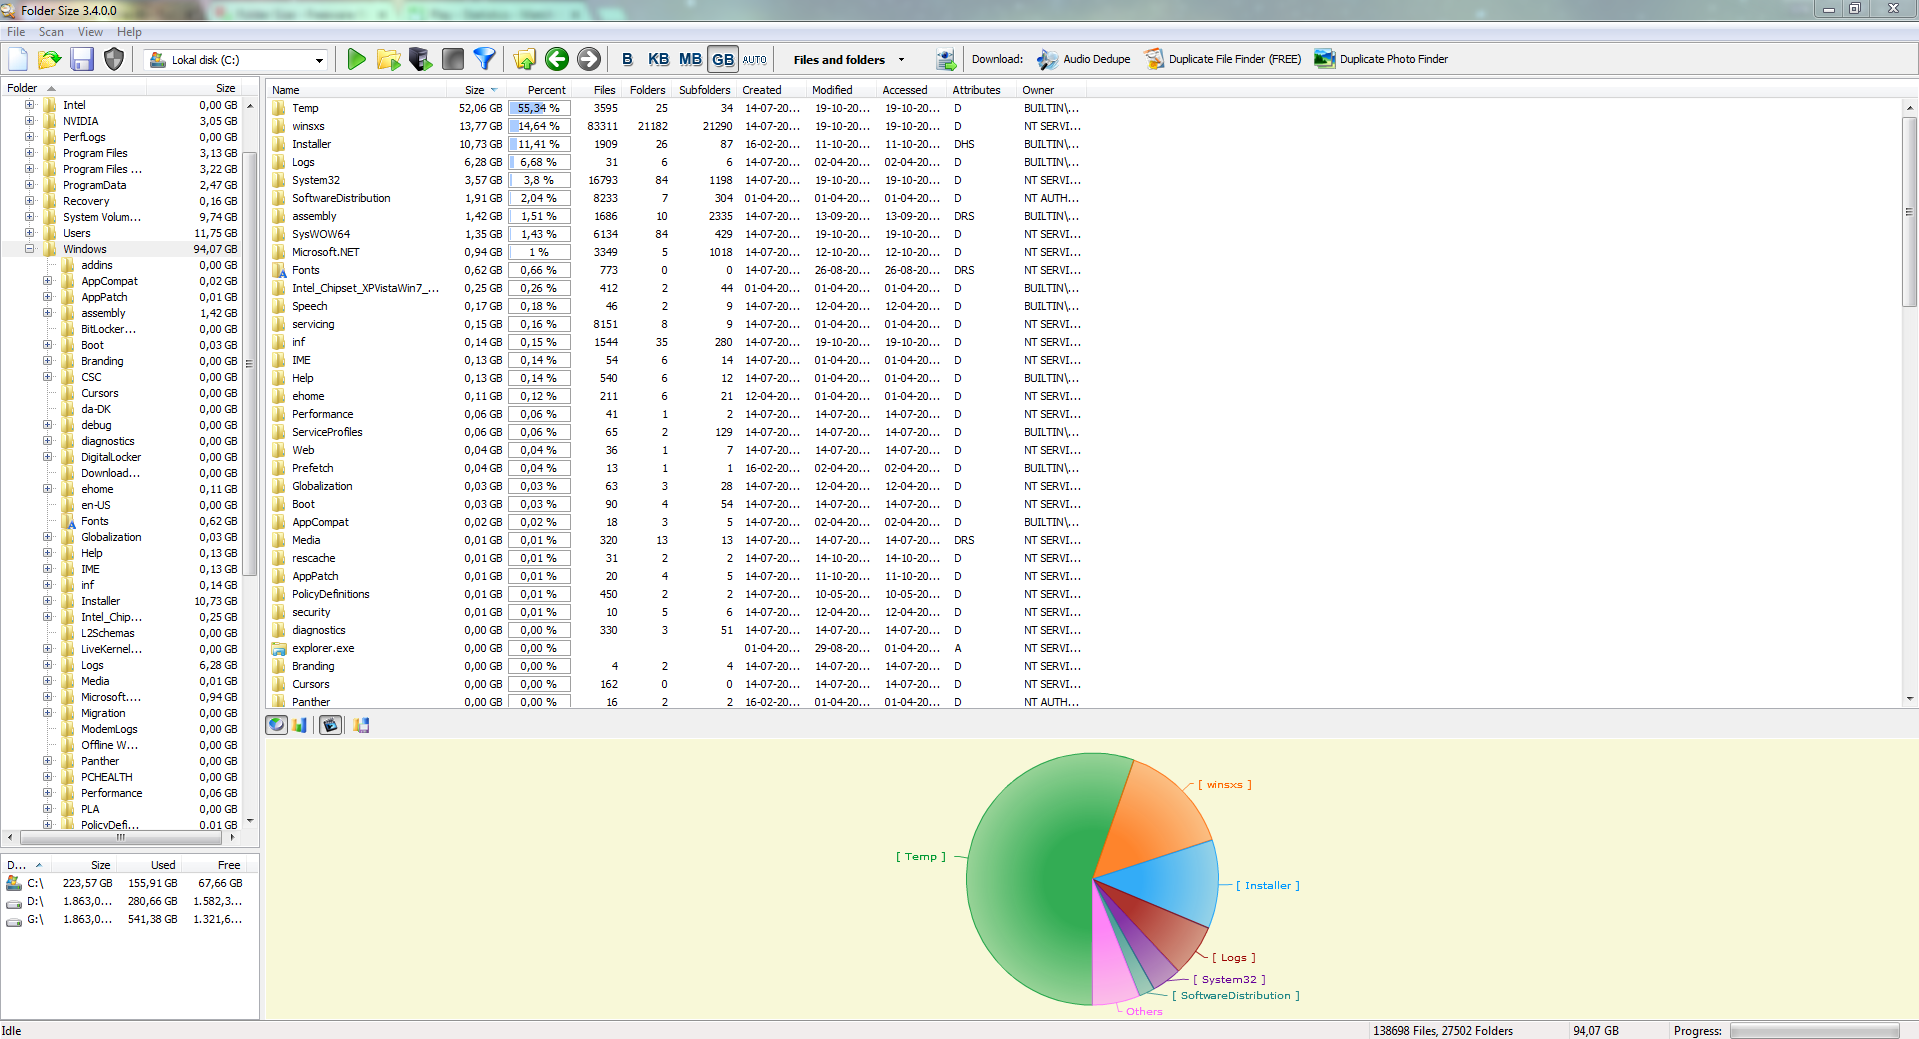Enable AUTO size unit mode
1919x1039 pixels.
coord(755,59)
